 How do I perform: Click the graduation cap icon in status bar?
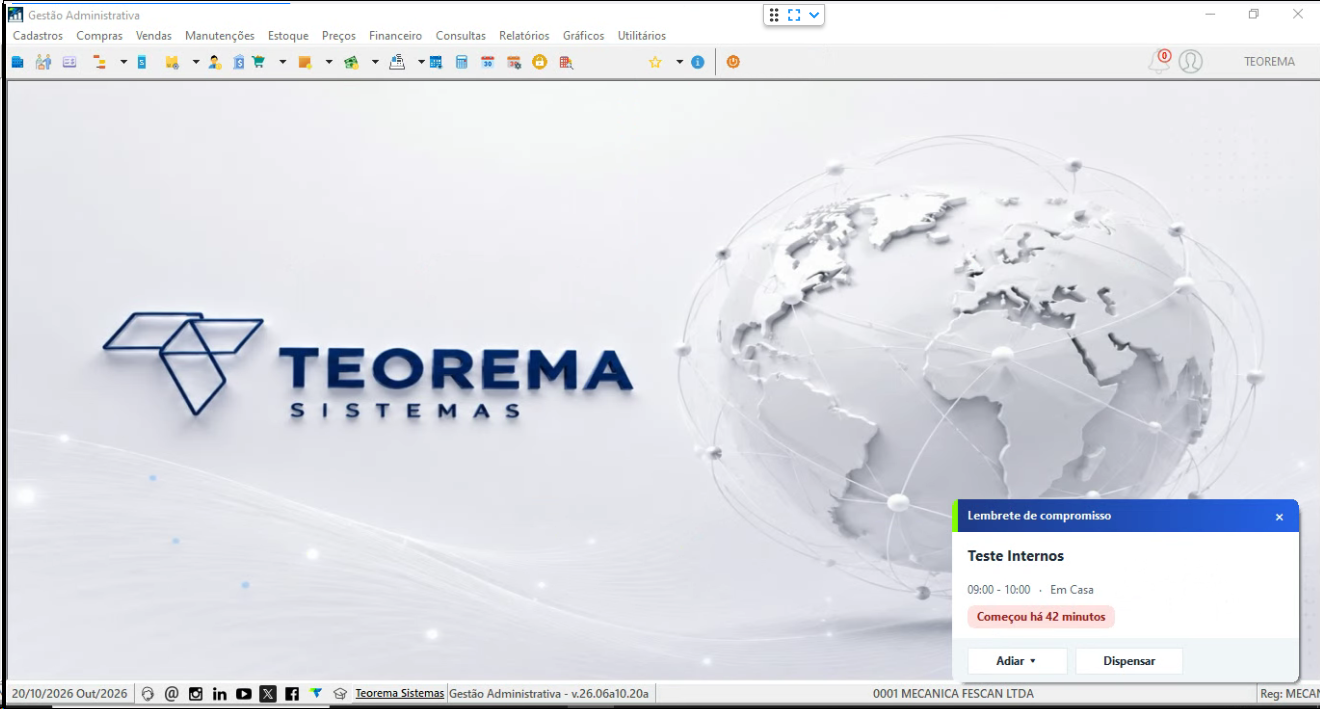(x=340, y=694)
